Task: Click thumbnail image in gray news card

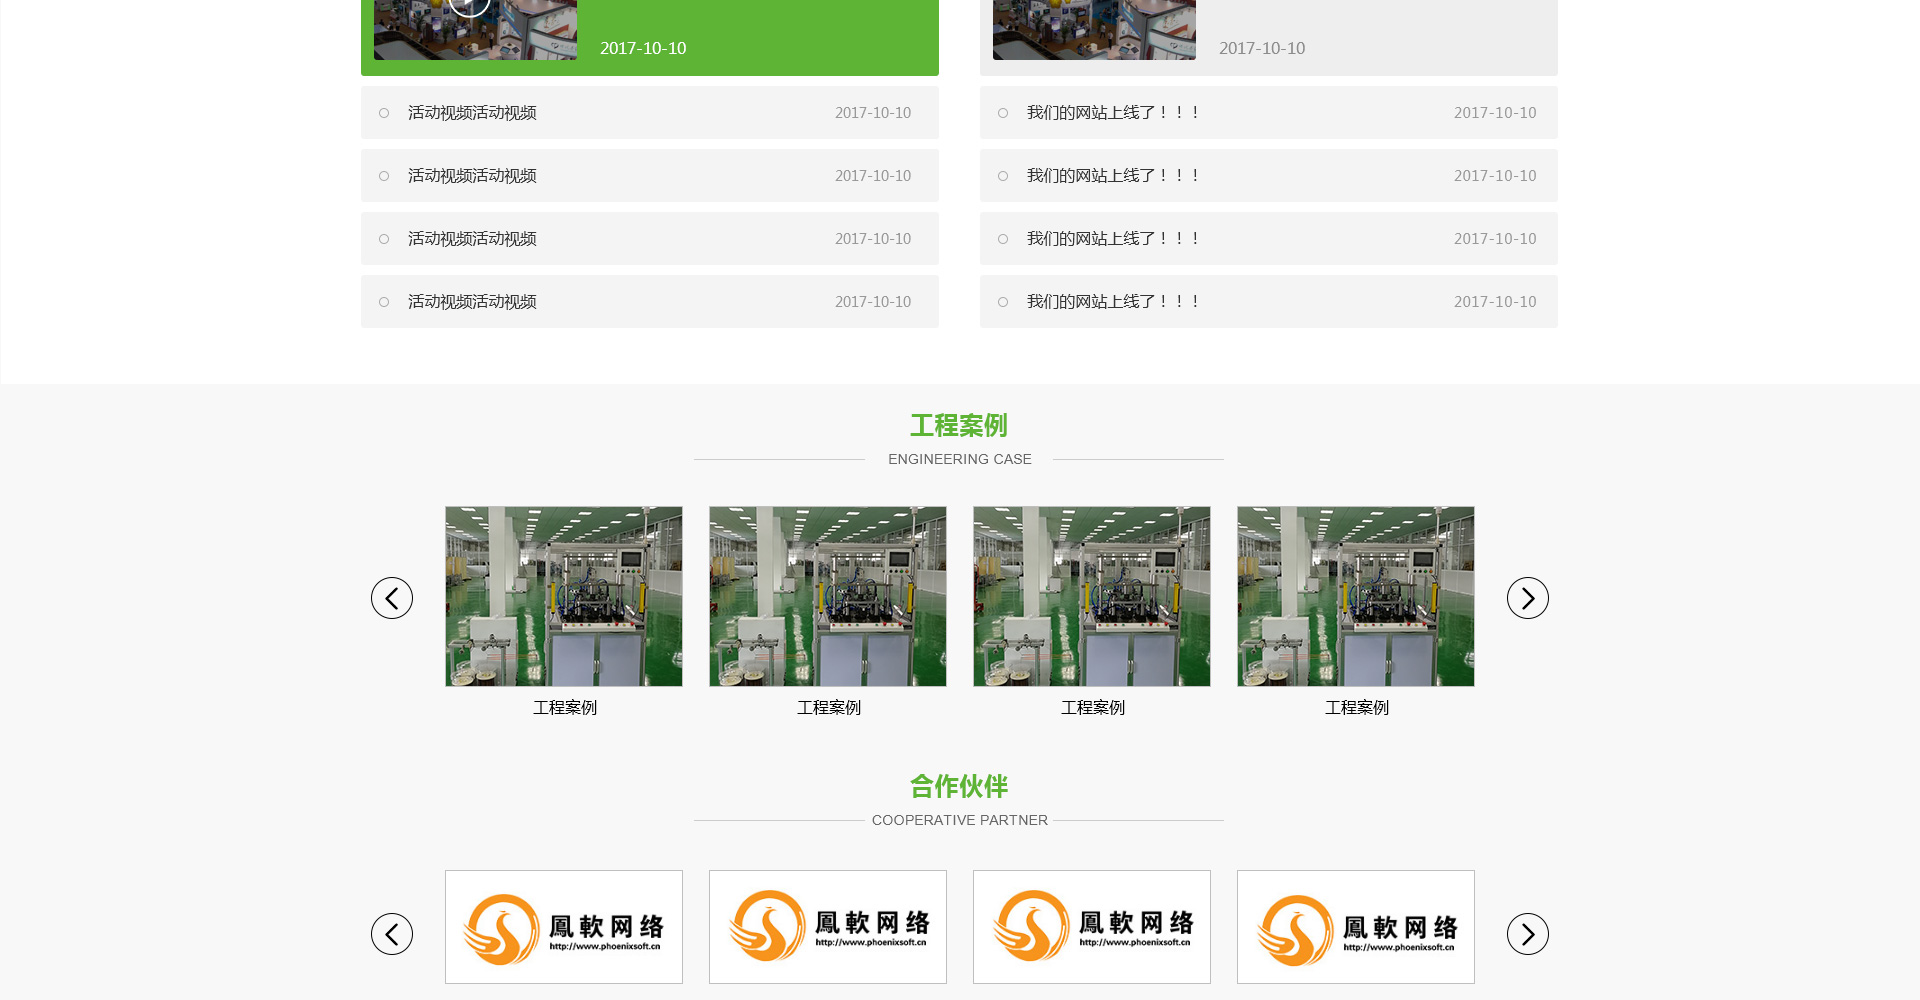Action: click(x=1094, y=30)
